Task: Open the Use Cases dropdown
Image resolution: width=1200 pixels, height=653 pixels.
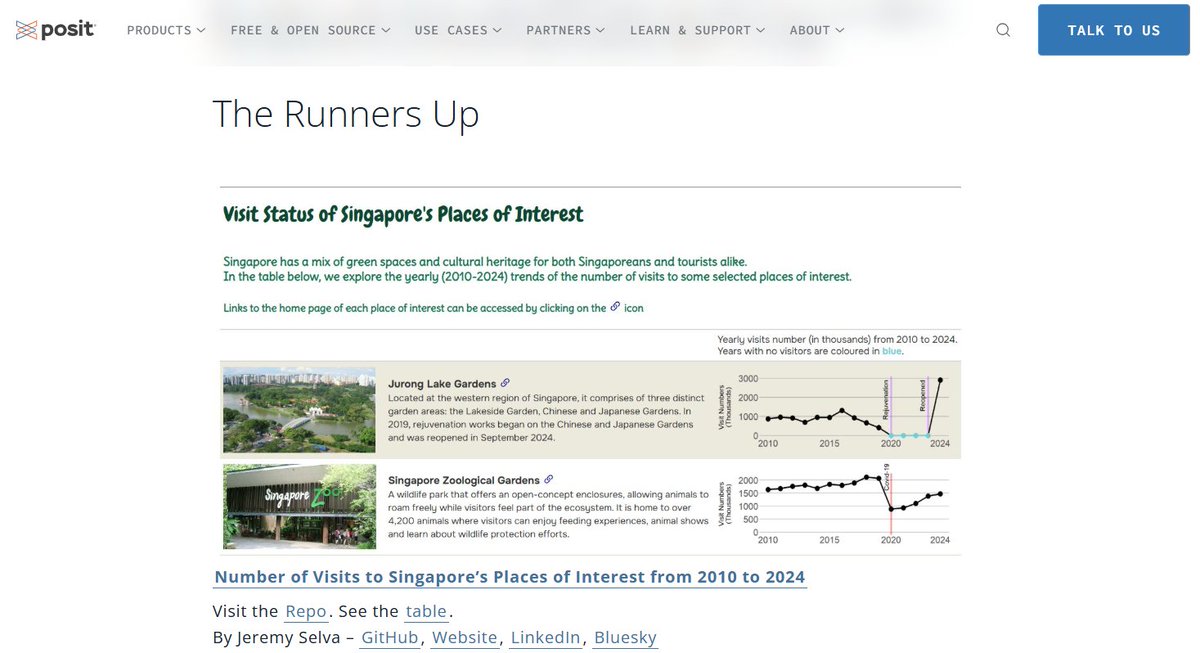Action: coord(458,30)
